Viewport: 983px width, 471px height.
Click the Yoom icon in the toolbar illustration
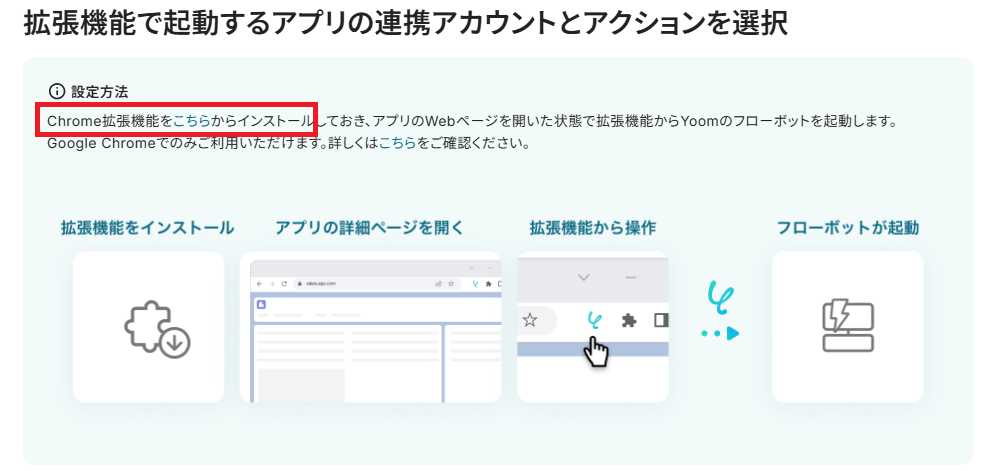pos(594,320)
